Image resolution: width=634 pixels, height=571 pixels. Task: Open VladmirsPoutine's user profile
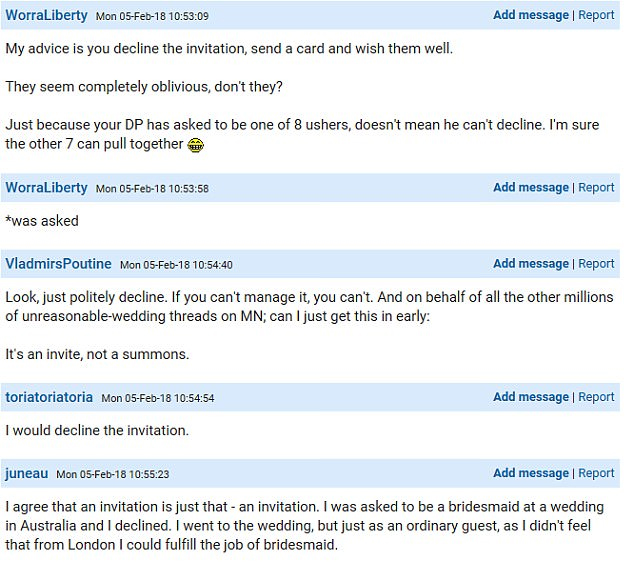pos(58,264)
